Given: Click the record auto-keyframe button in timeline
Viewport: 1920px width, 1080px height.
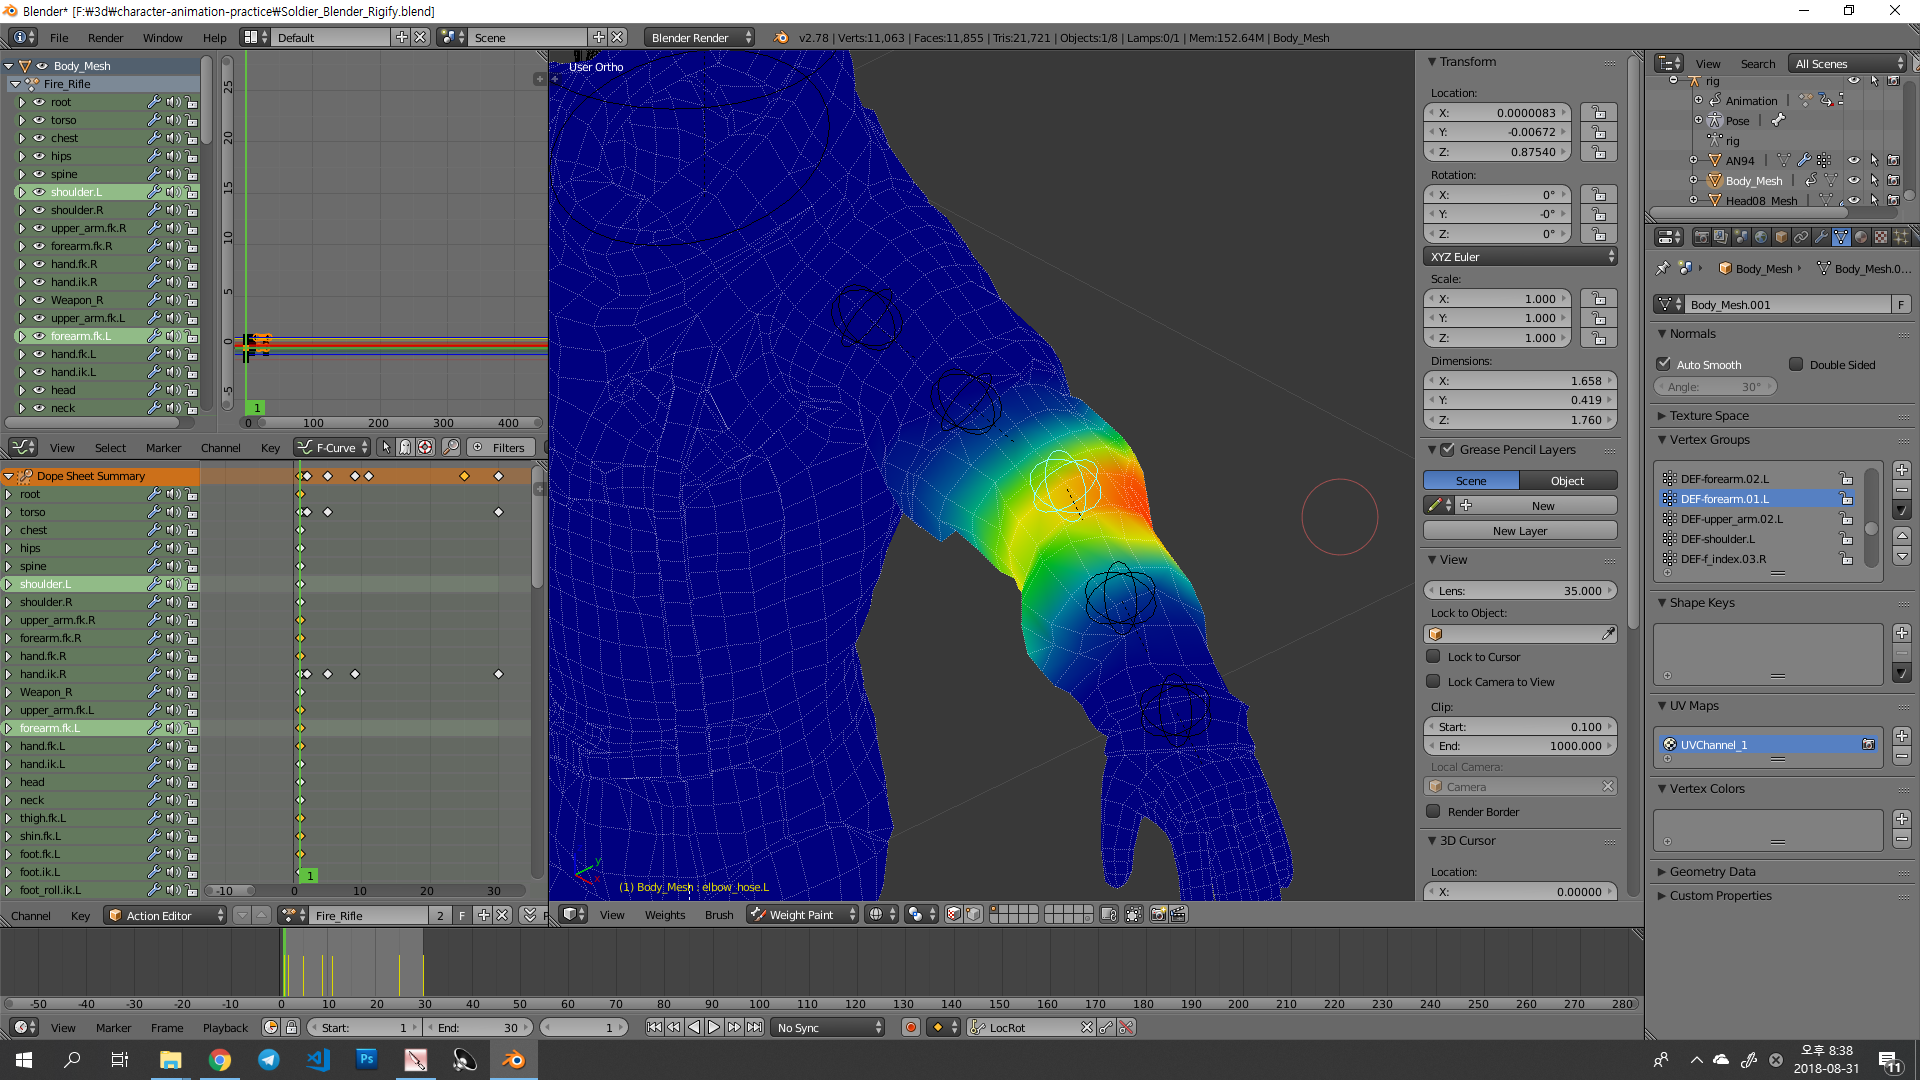Looking at the screenshot, I should click(910, 1027).
